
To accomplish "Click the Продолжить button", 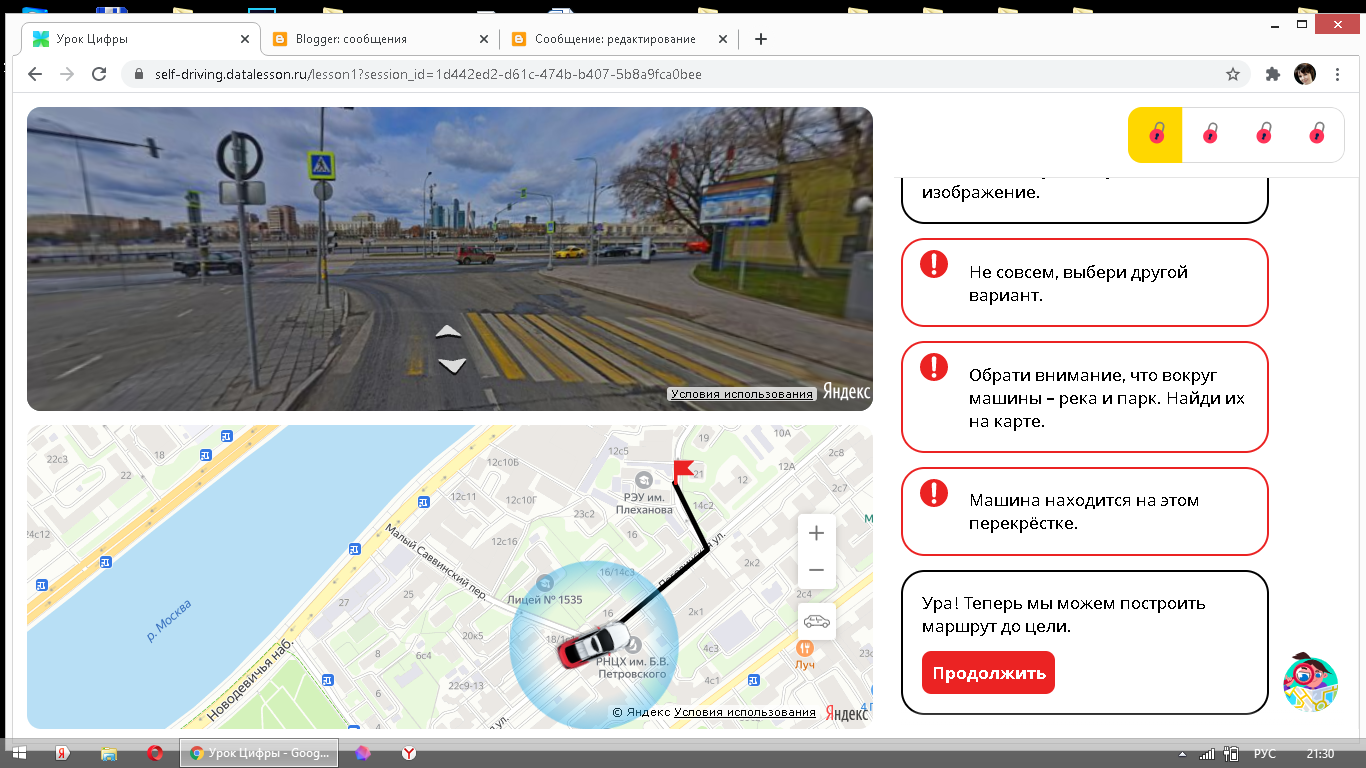I will [x=988, y=673].
